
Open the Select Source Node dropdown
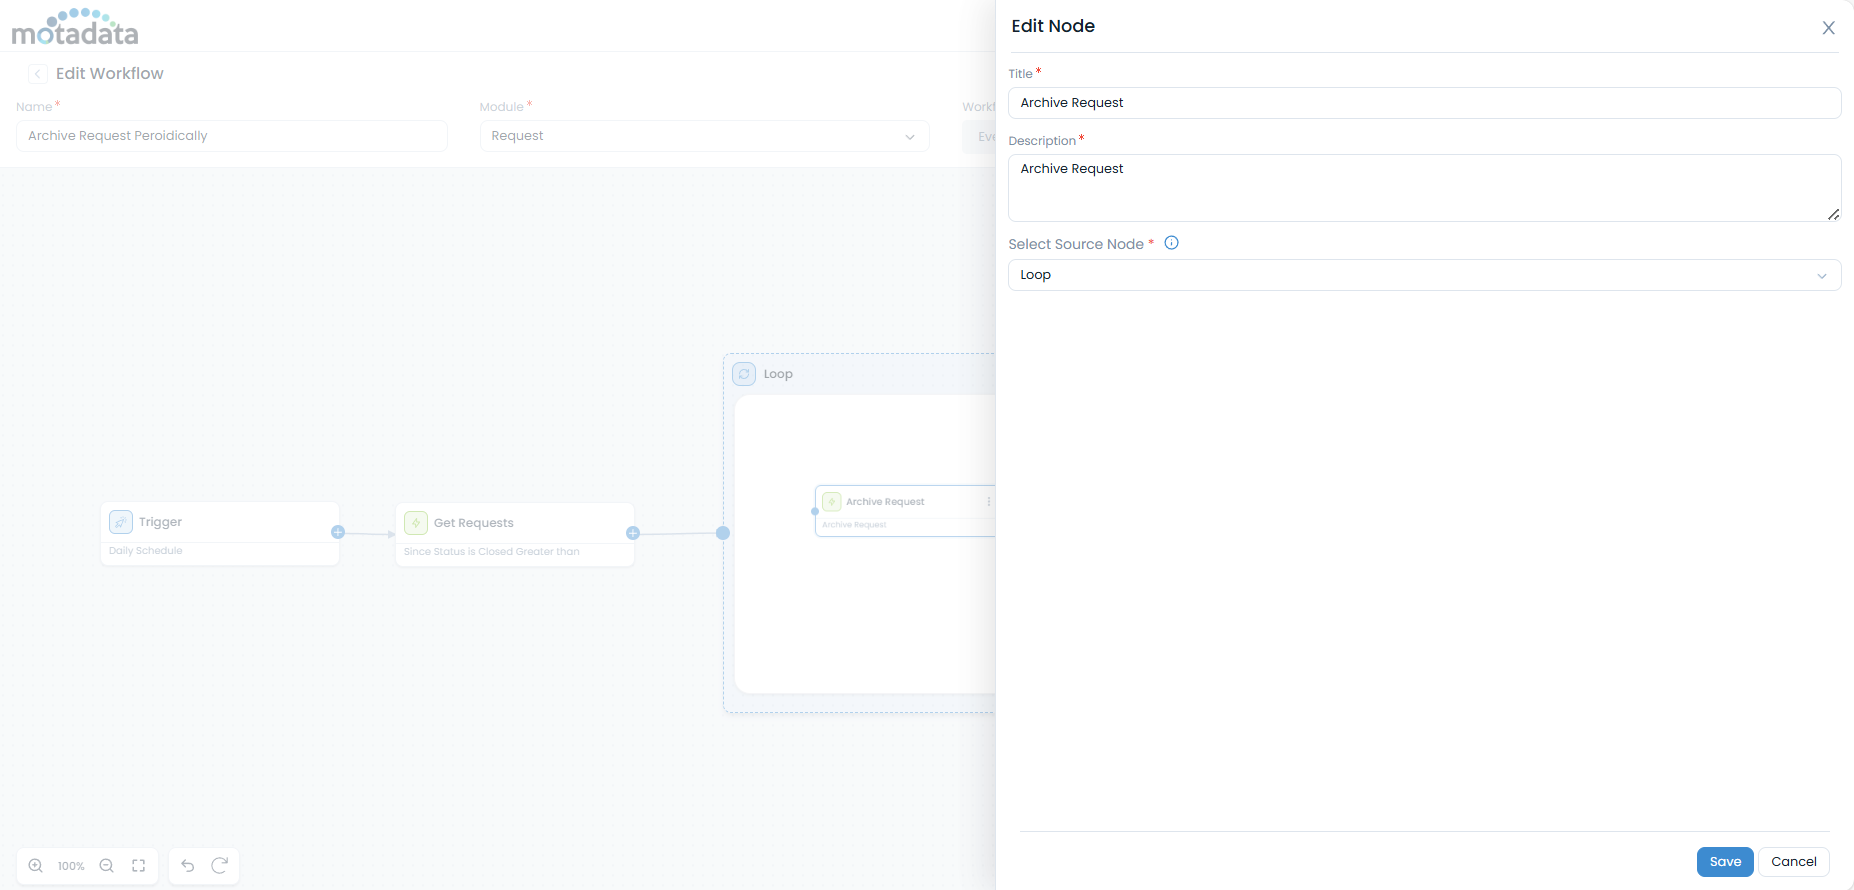click(1424, 275)
